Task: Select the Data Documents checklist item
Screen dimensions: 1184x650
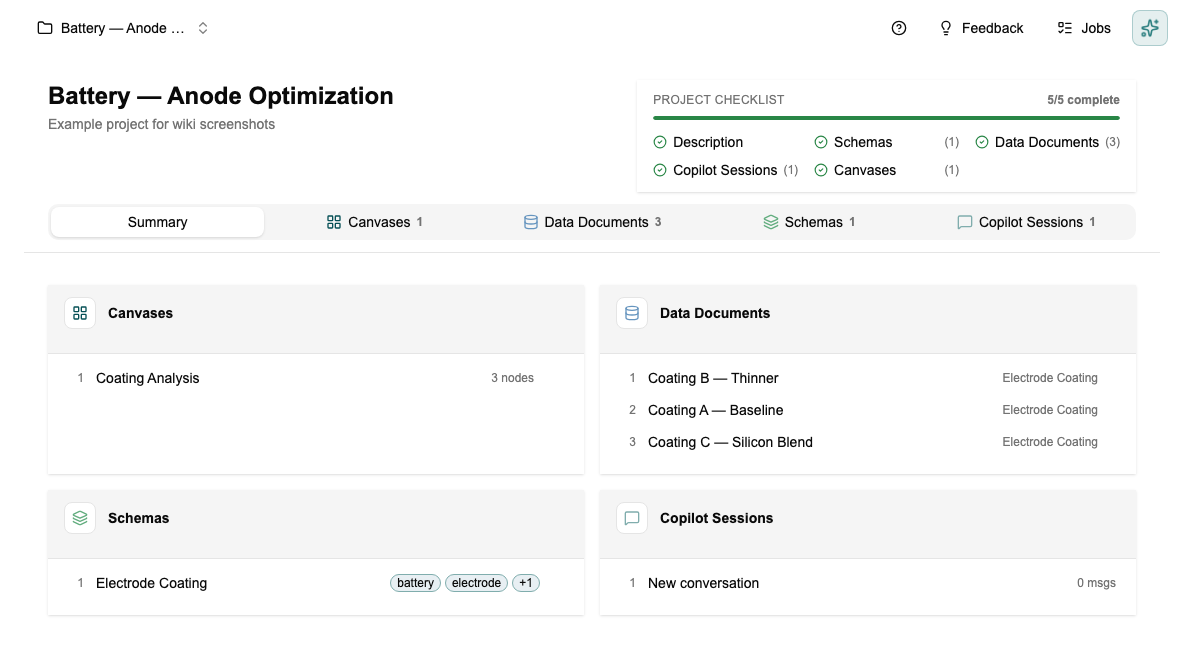Action: tap(1047, 142)
